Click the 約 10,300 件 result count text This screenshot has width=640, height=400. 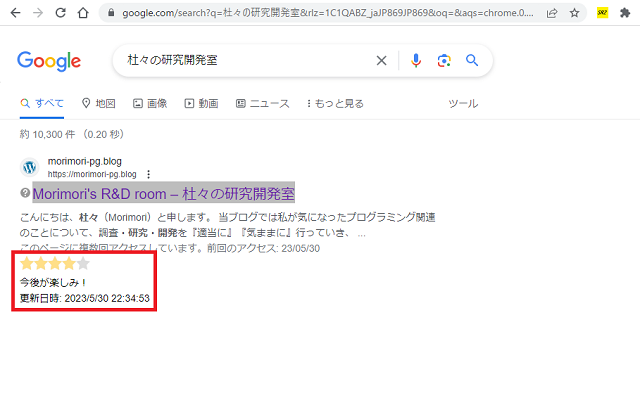(47, 134)
